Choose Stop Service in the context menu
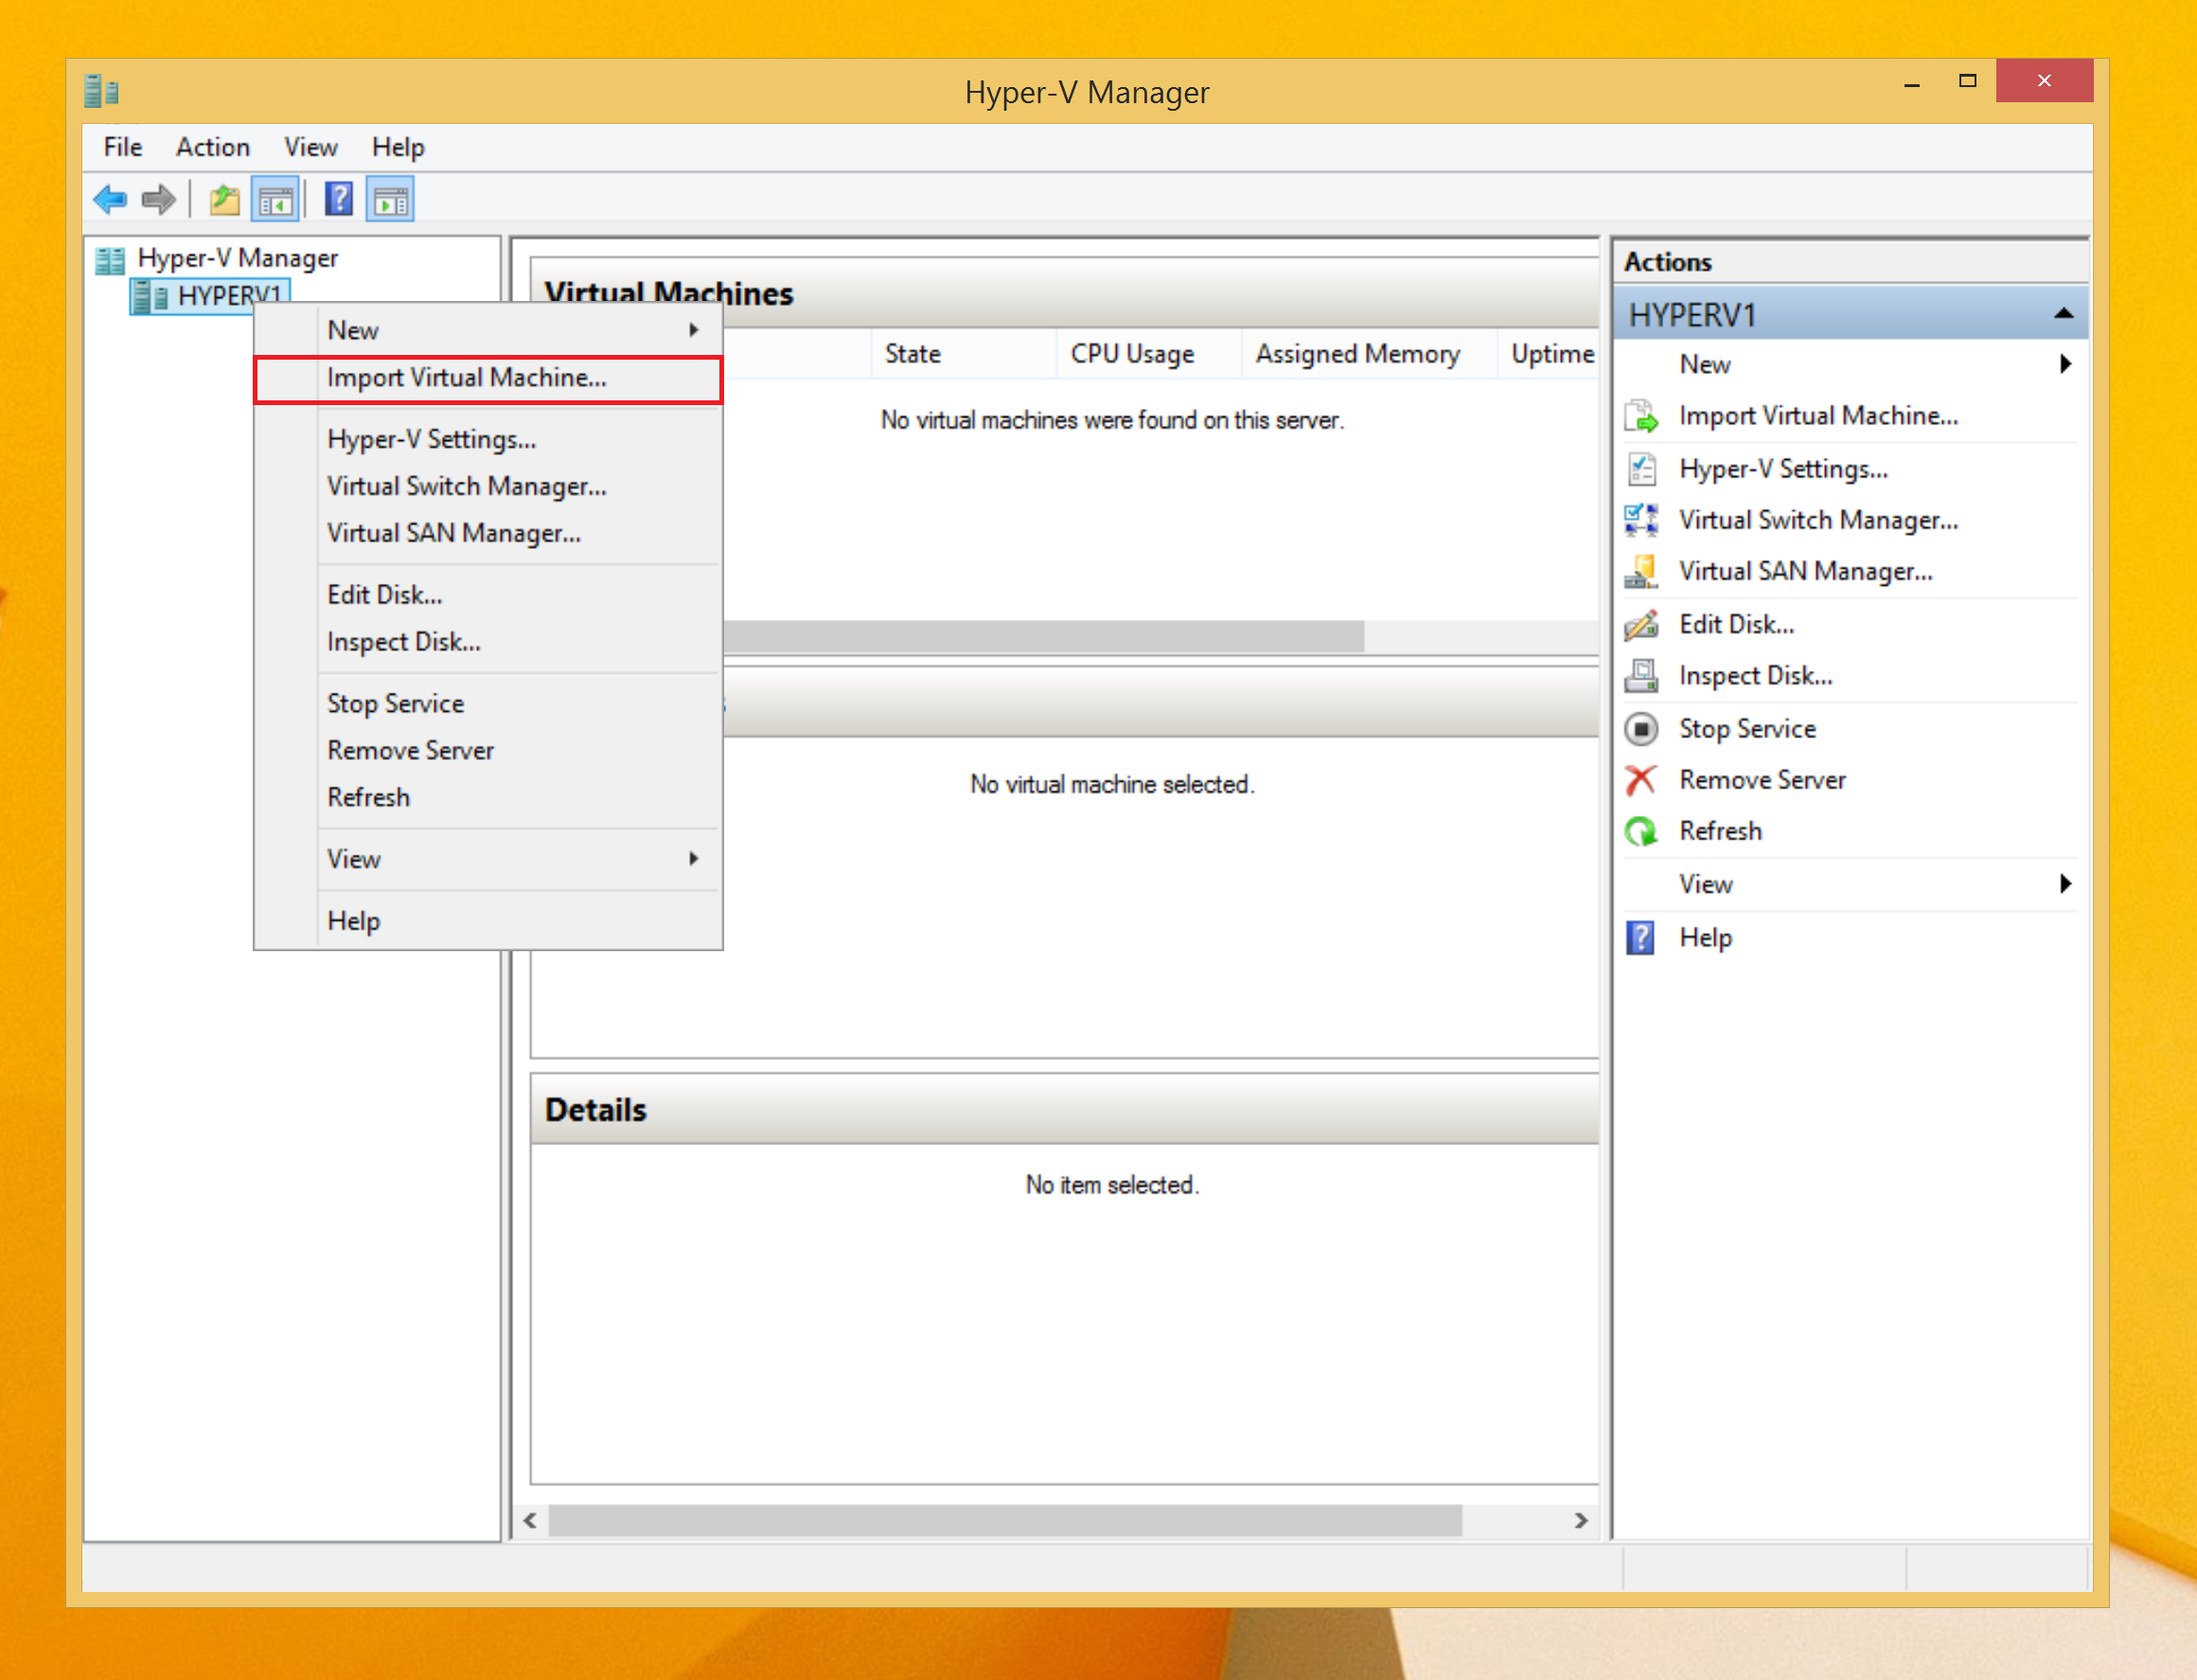The image size is (2197, 1680). click(488, 704)
